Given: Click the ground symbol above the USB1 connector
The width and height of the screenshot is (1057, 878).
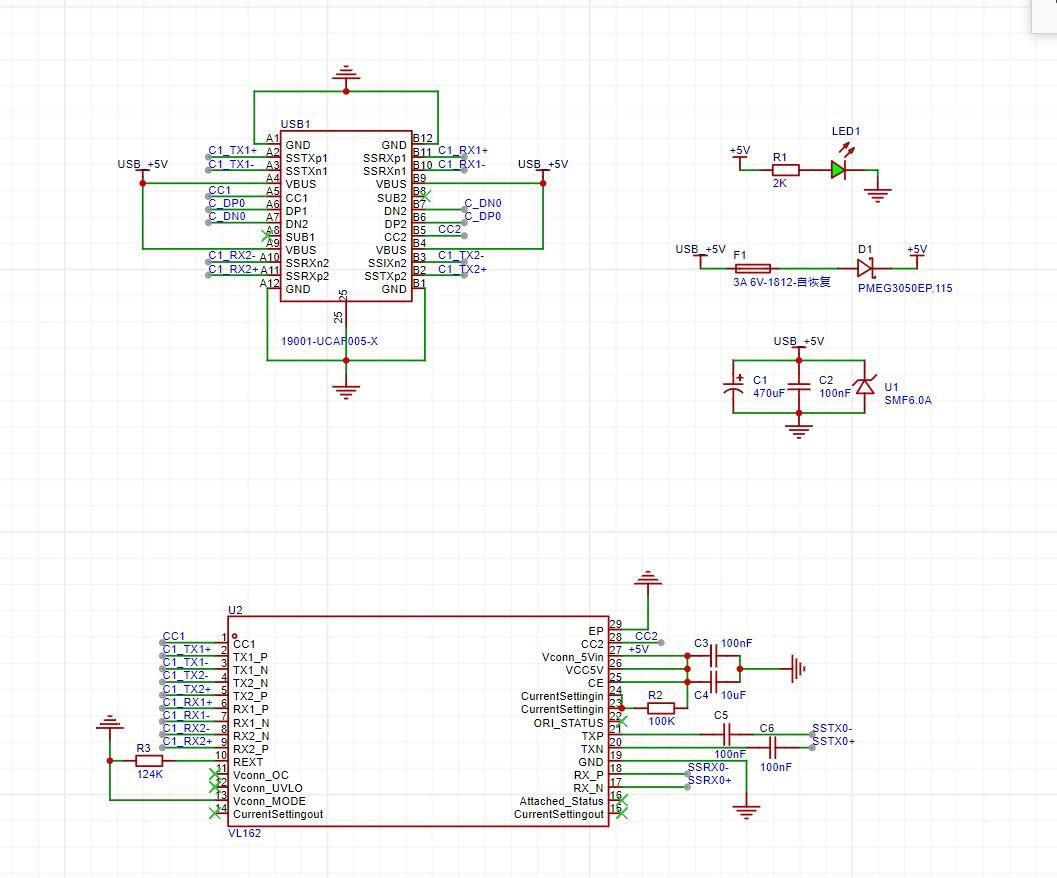Looking at the screenshot, I should [346, 74].
